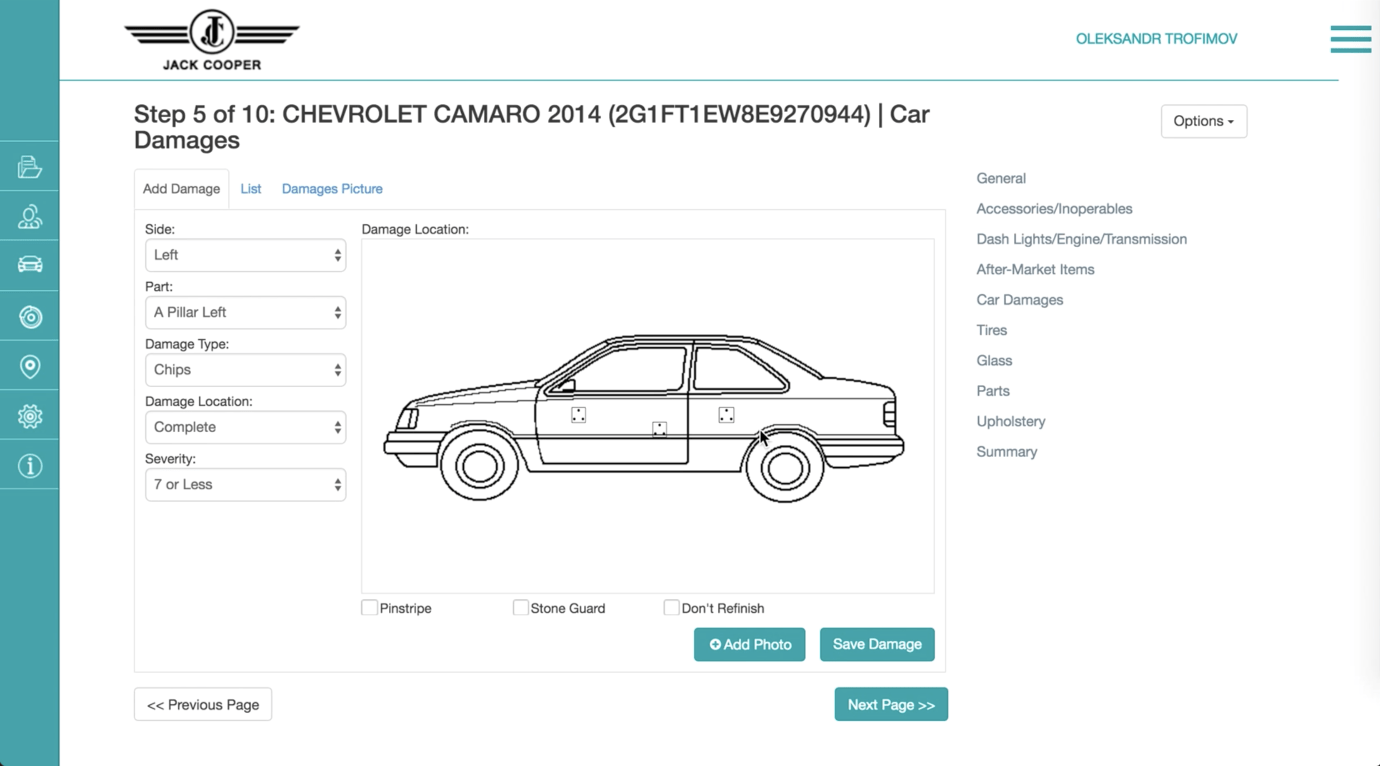Tick the Stone Guard checkbox
This screenshot has height=766, width=1380.
(520, 608)
